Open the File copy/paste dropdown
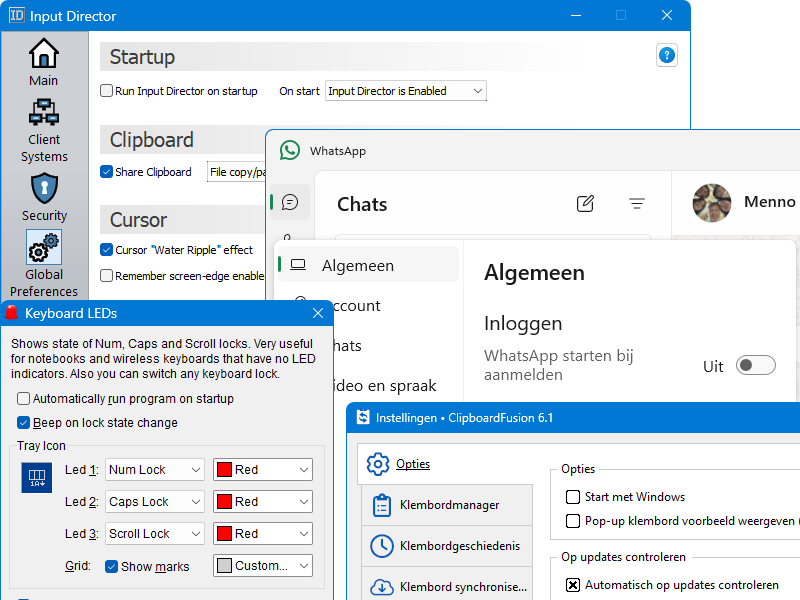The image size is (800, 600). point(237,172)
